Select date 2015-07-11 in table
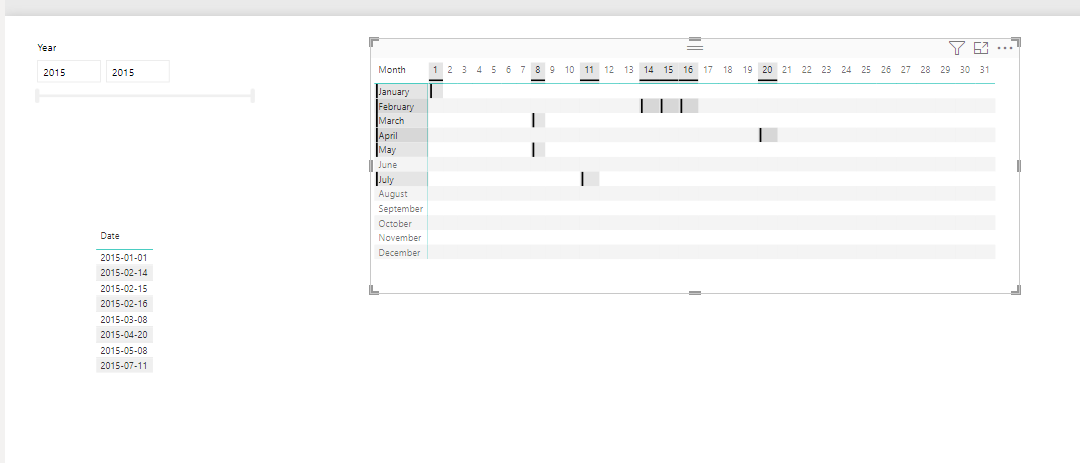 124,366
